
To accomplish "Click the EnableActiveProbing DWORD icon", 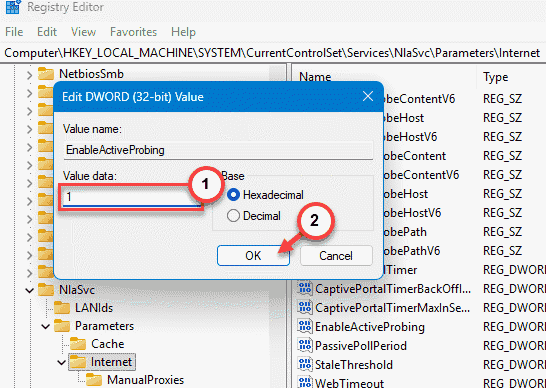I will (305, 326).
